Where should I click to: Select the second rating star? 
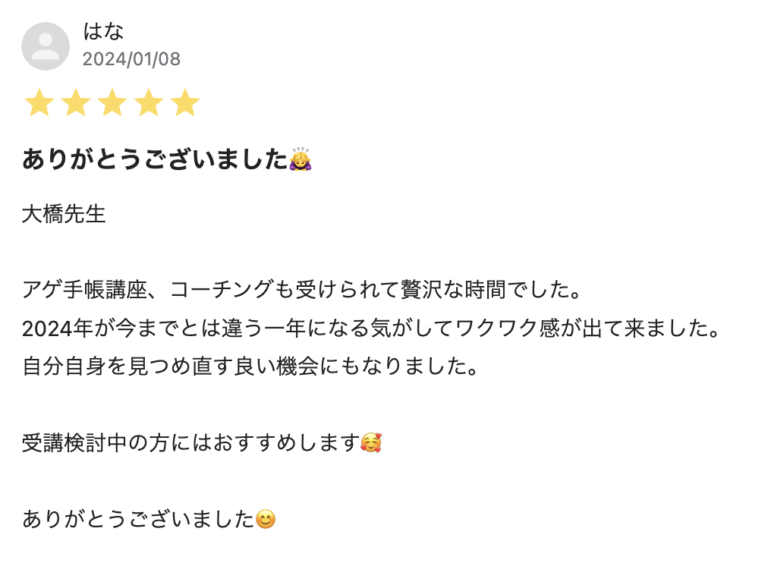coord(76,103)
